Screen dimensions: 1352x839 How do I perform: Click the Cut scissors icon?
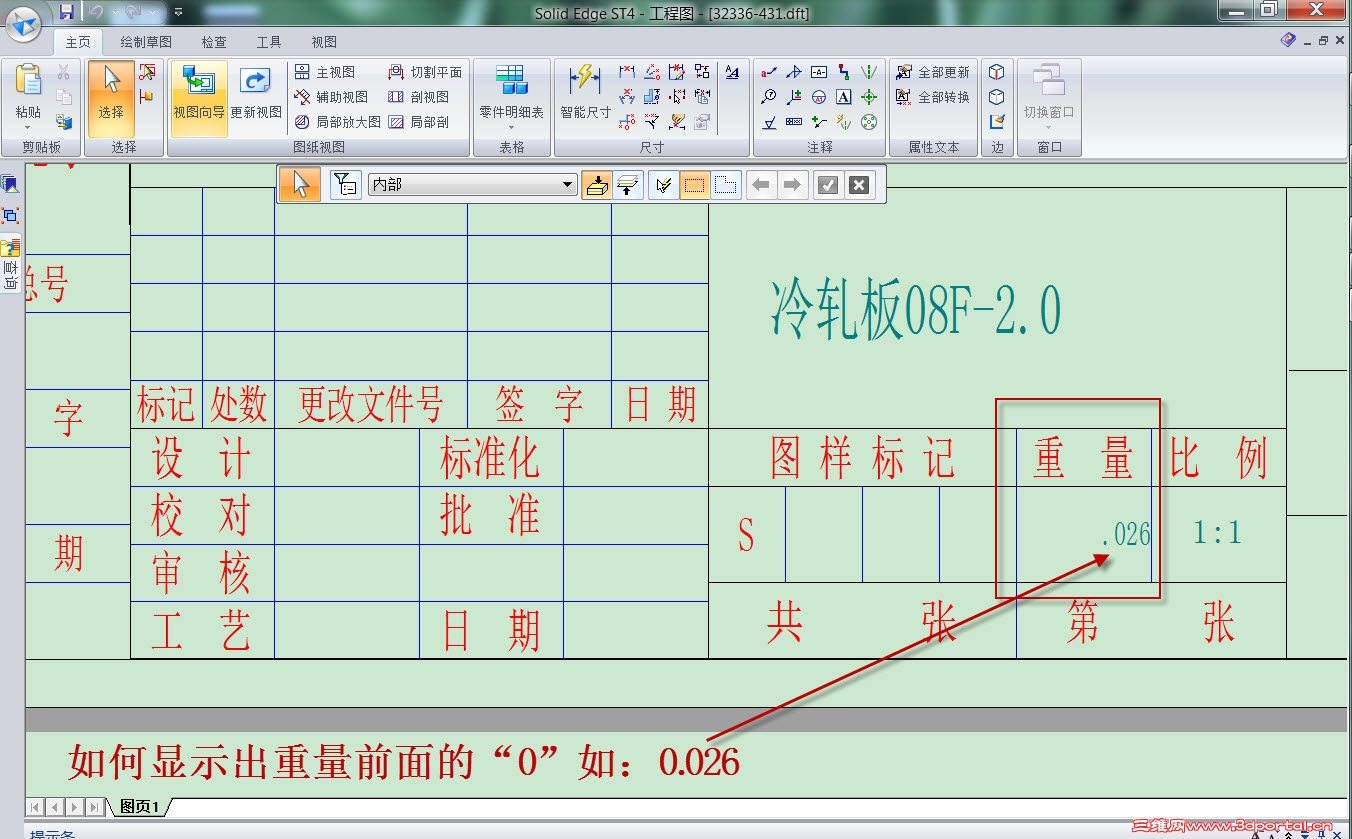(64, 72)
